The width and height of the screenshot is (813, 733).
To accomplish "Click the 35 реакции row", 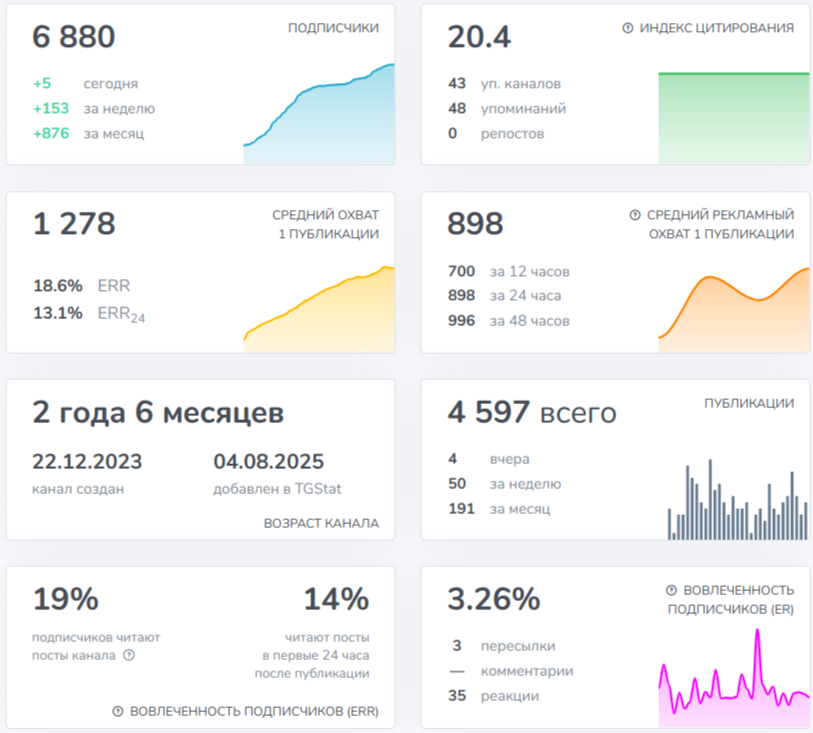I will (x=493, y=696).
